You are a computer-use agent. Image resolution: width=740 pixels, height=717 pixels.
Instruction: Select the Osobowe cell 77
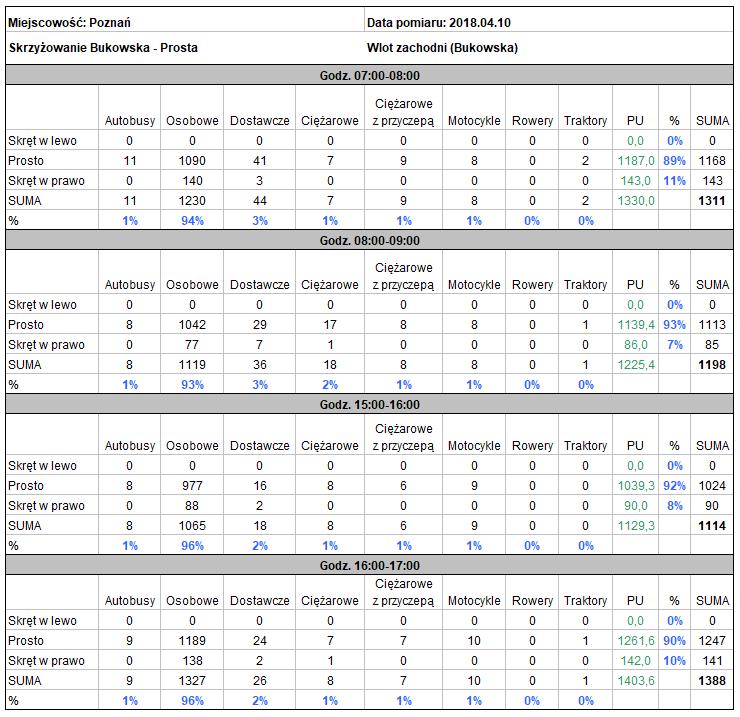point(192,345)
